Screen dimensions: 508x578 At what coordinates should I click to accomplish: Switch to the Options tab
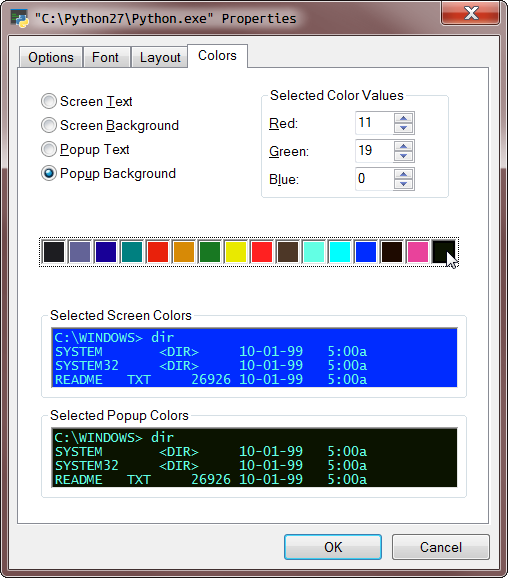(51, 58)
